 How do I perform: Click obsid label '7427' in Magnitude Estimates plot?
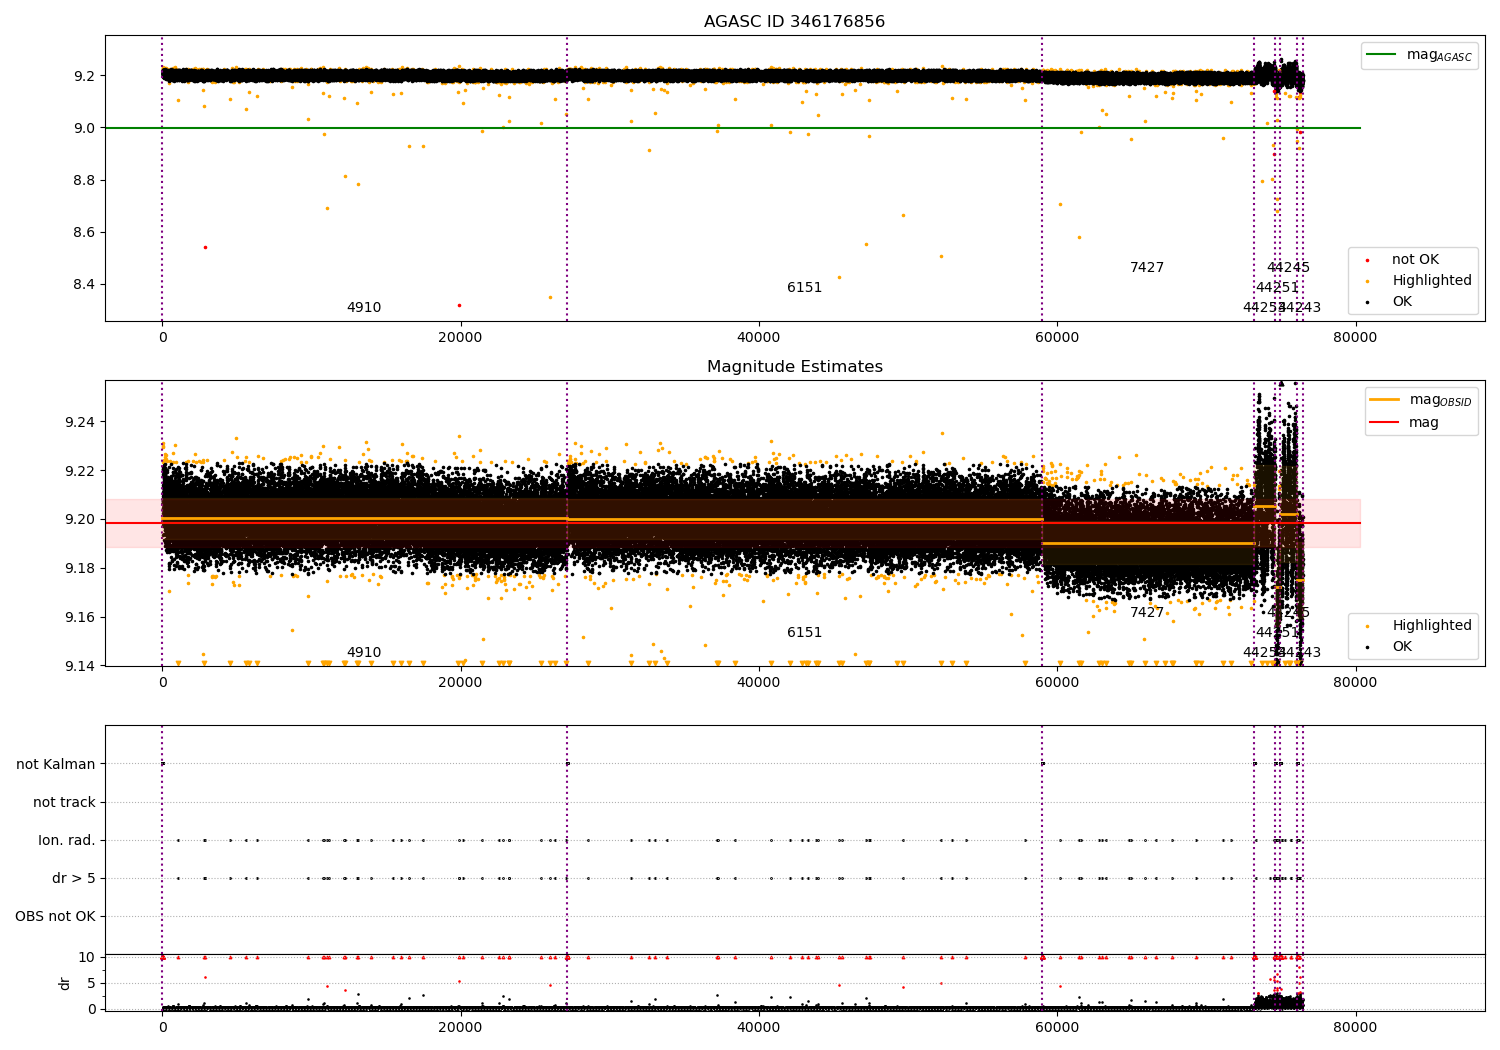(1147, 613)
